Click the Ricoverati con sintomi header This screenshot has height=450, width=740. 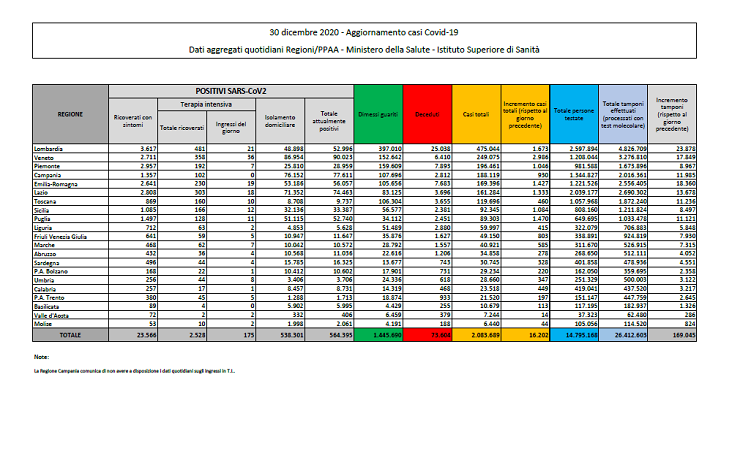point(132,120)
